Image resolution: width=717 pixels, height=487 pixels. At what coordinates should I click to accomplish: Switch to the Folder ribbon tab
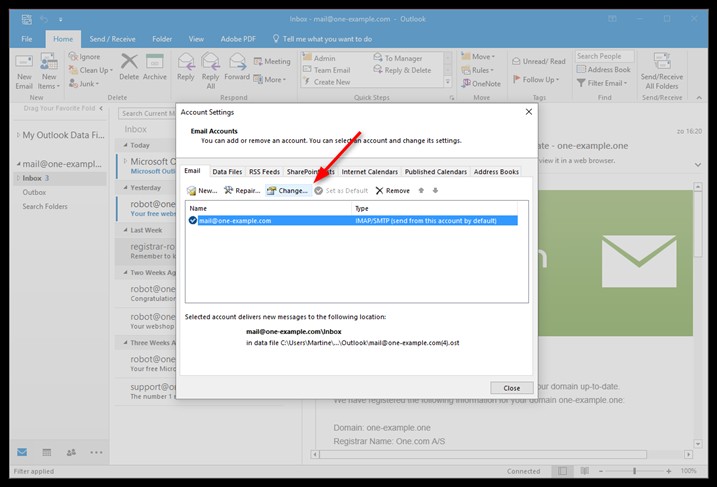(162, 39)
